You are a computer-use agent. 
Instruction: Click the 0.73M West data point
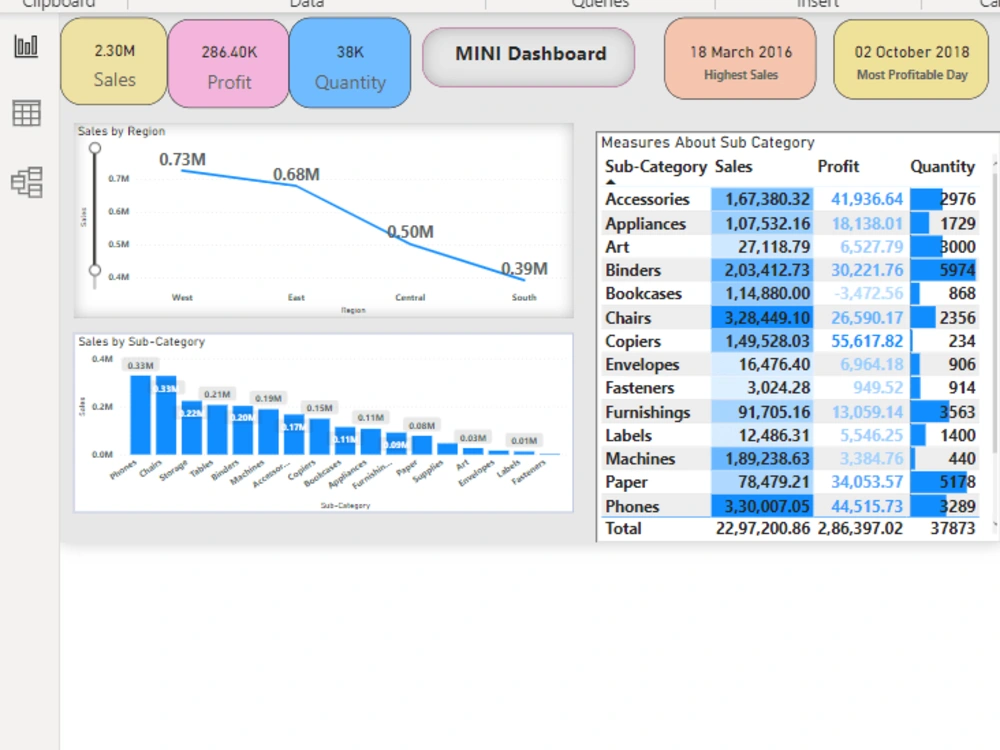[181, 170]
